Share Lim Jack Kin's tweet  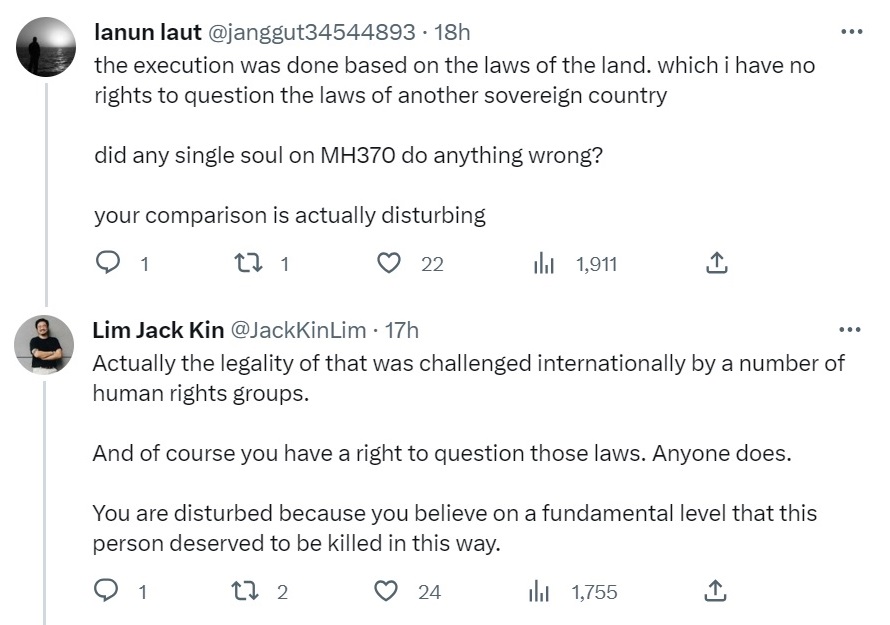tap(716, 592)
